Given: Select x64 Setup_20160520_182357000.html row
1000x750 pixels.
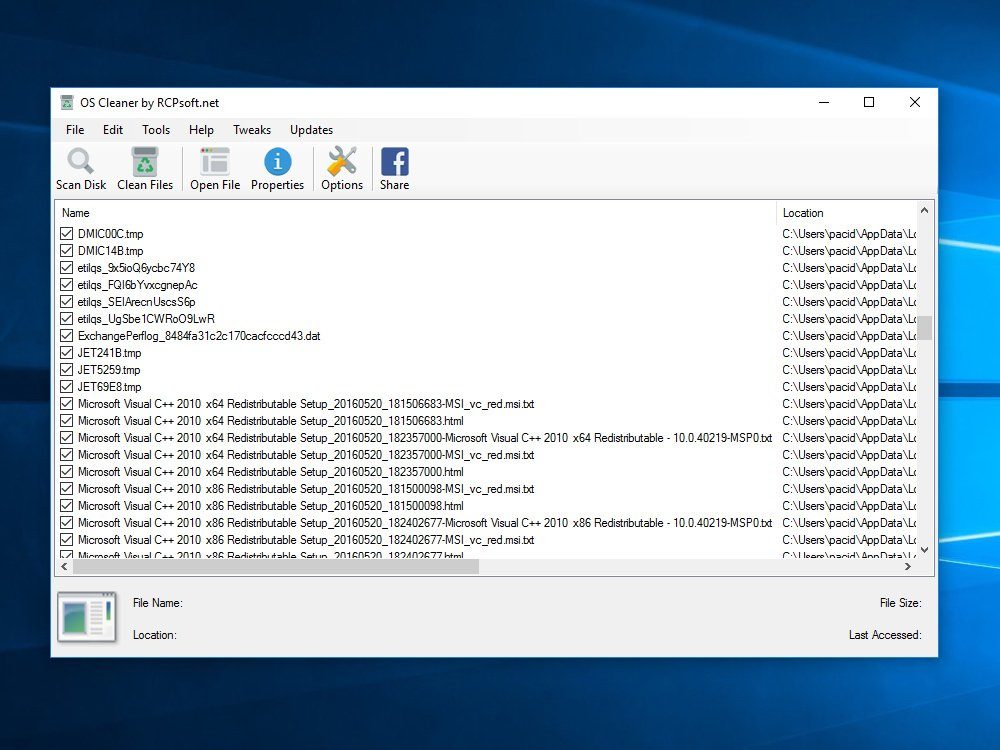Looking at the screenshot, I should 270,472.
